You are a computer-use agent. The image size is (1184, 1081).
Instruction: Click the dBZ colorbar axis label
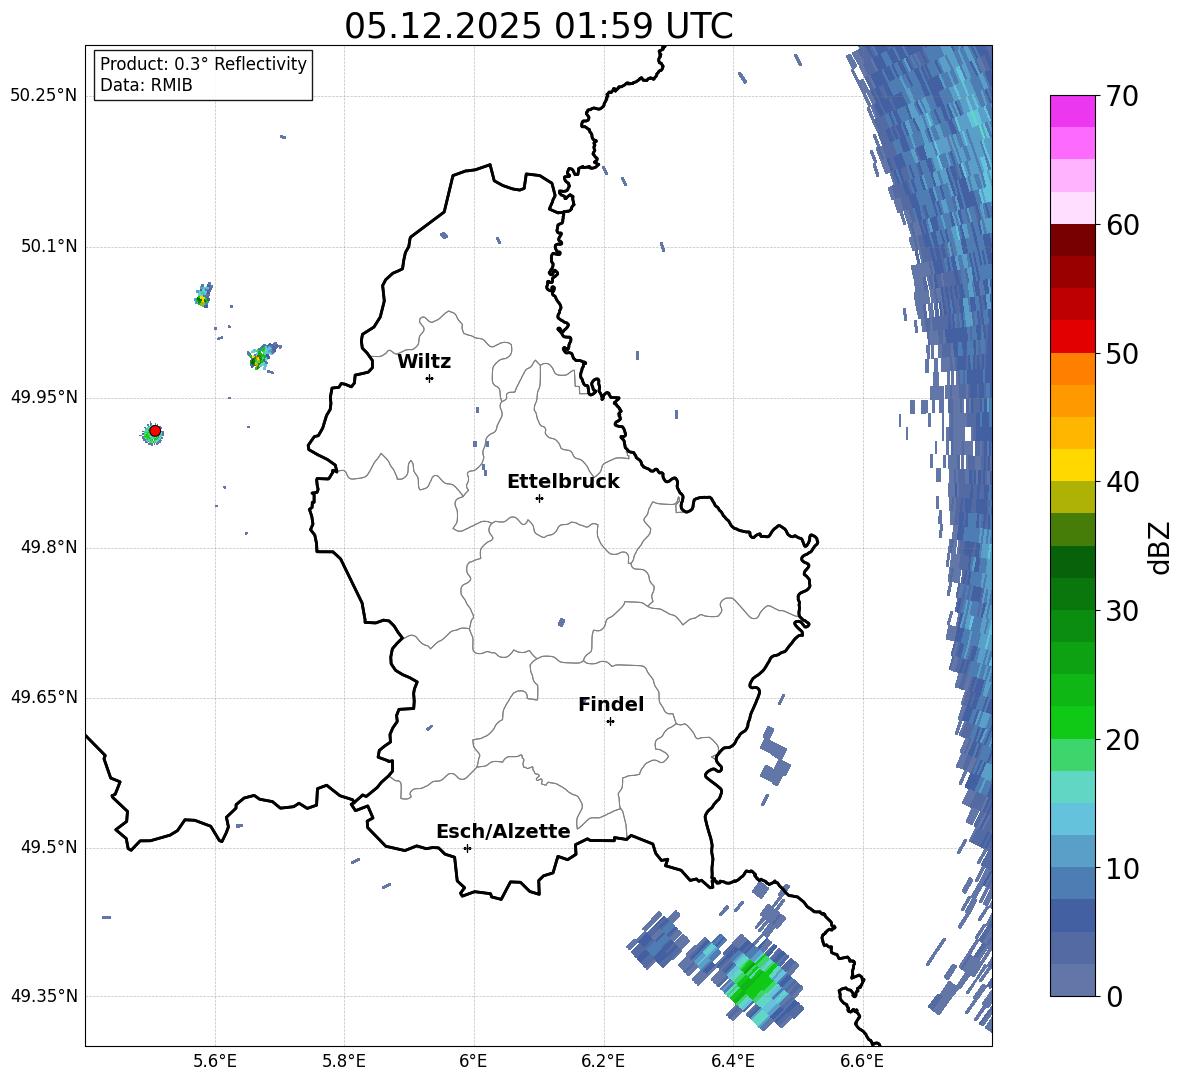pyautogui.click(x=1161, y=547)
